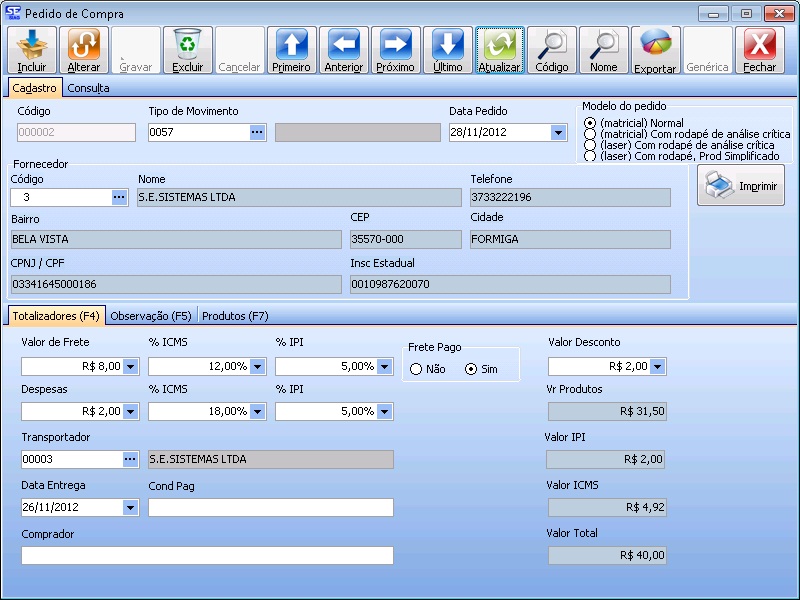Viewport: 800px width, 600px height.
Task: Open the Data Entrega date picker
Action: pos(130,508)
